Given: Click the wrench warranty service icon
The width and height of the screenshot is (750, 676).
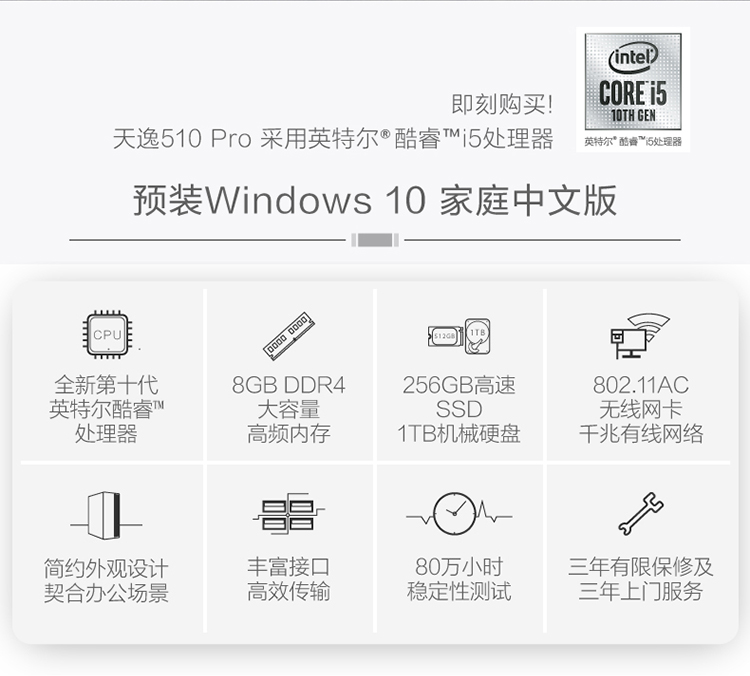Looking at the screenshot, I should tap(640, 513).
